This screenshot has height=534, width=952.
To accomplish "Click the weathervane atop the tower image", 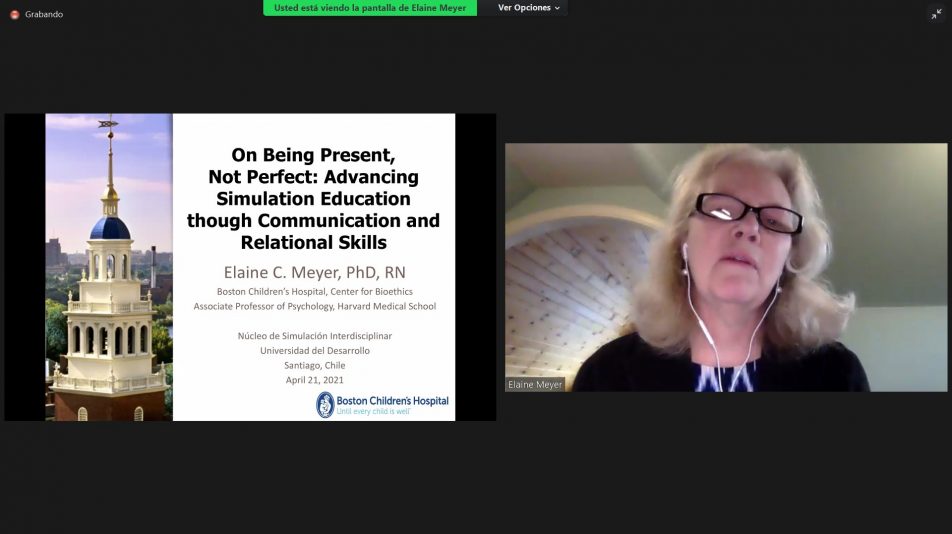I will (x=108, y=125).
